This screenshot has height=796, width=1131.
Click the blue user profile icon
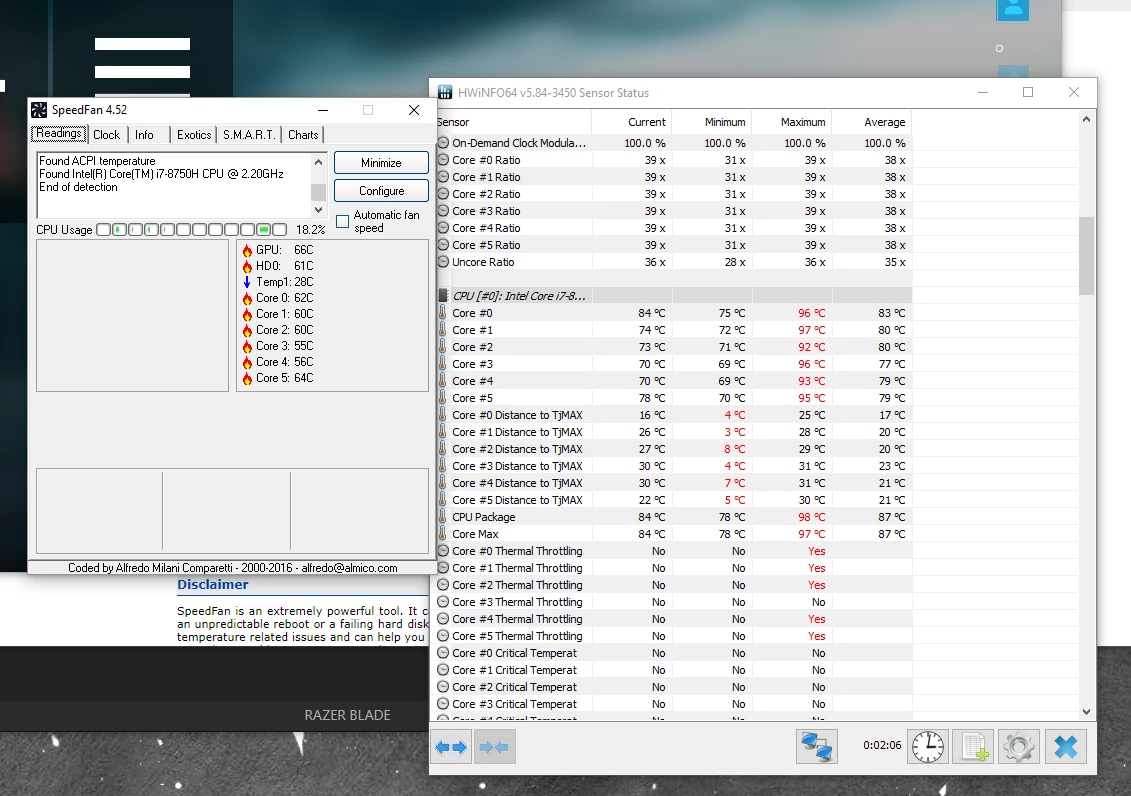click(x=1013, y=9)
